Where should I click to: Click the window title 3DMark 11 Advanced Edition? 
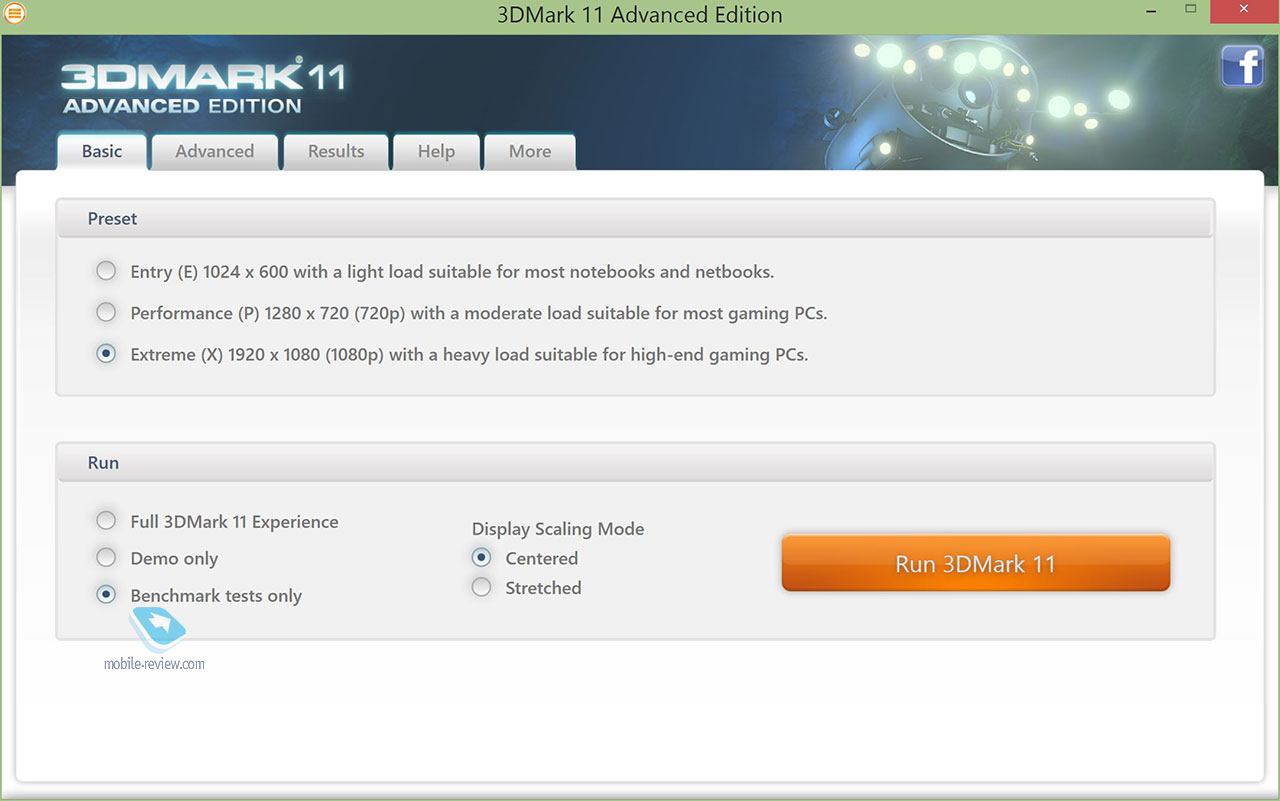tap(640, 15)
